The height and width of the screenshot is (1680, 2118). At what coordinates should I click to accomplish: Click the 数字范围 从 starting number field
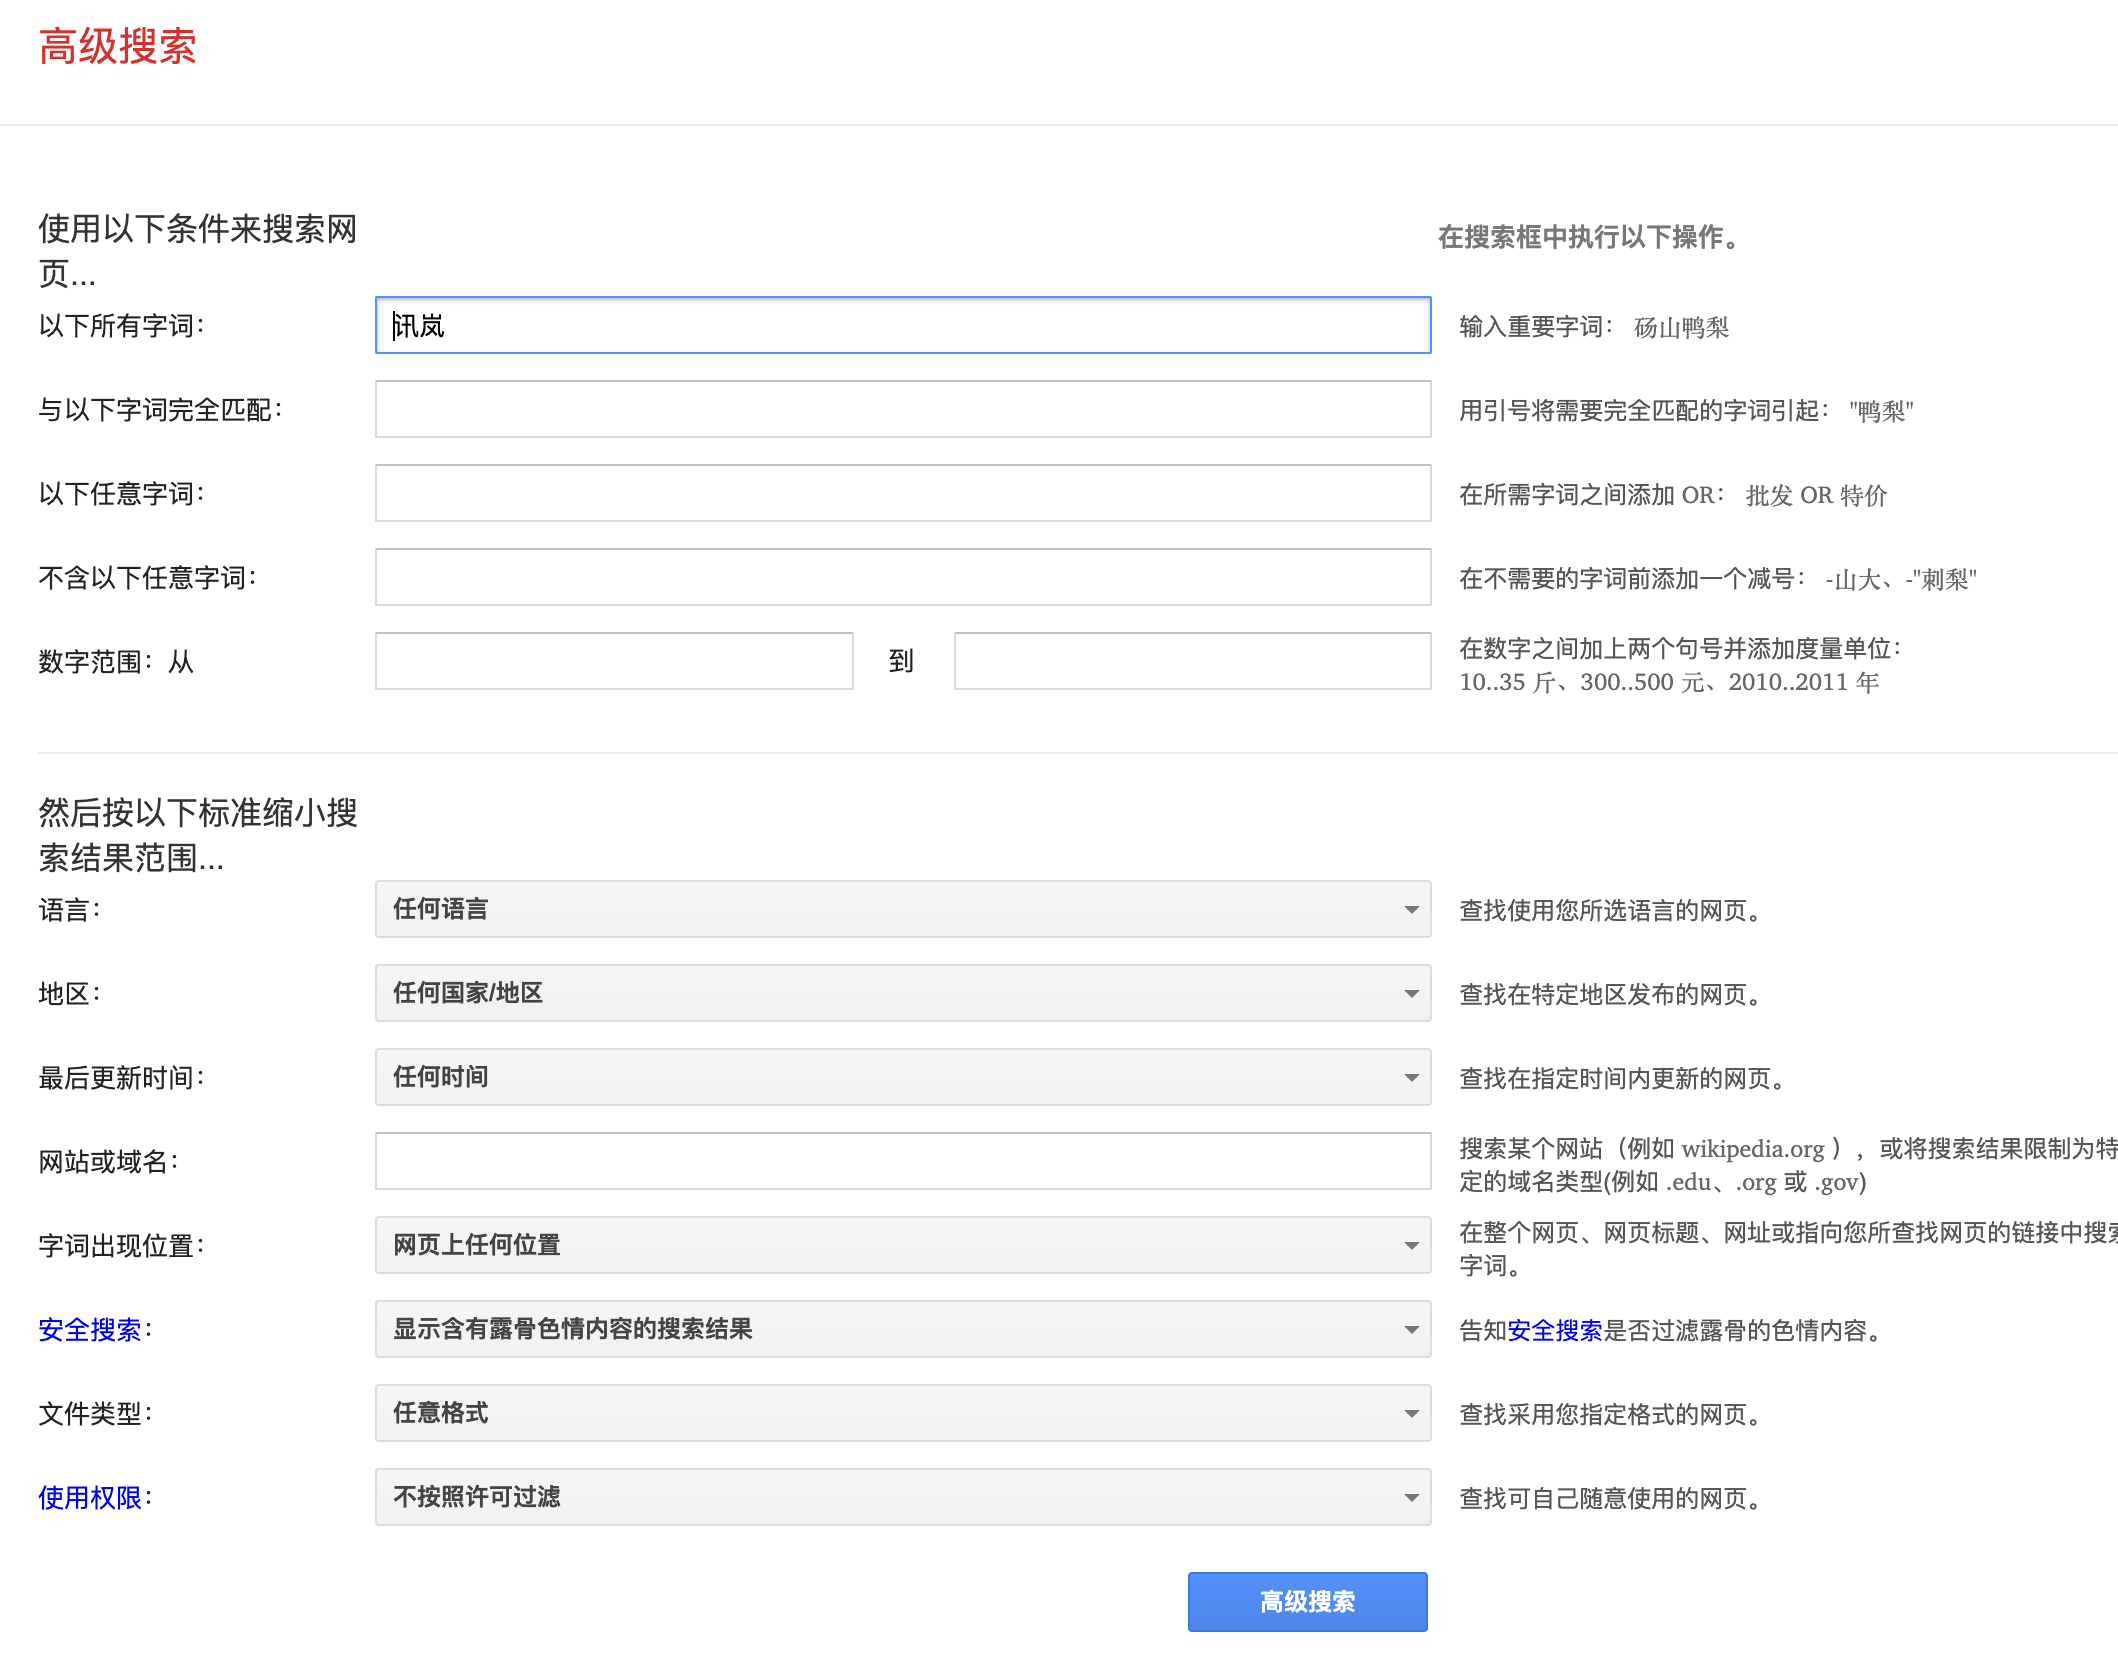614,661
